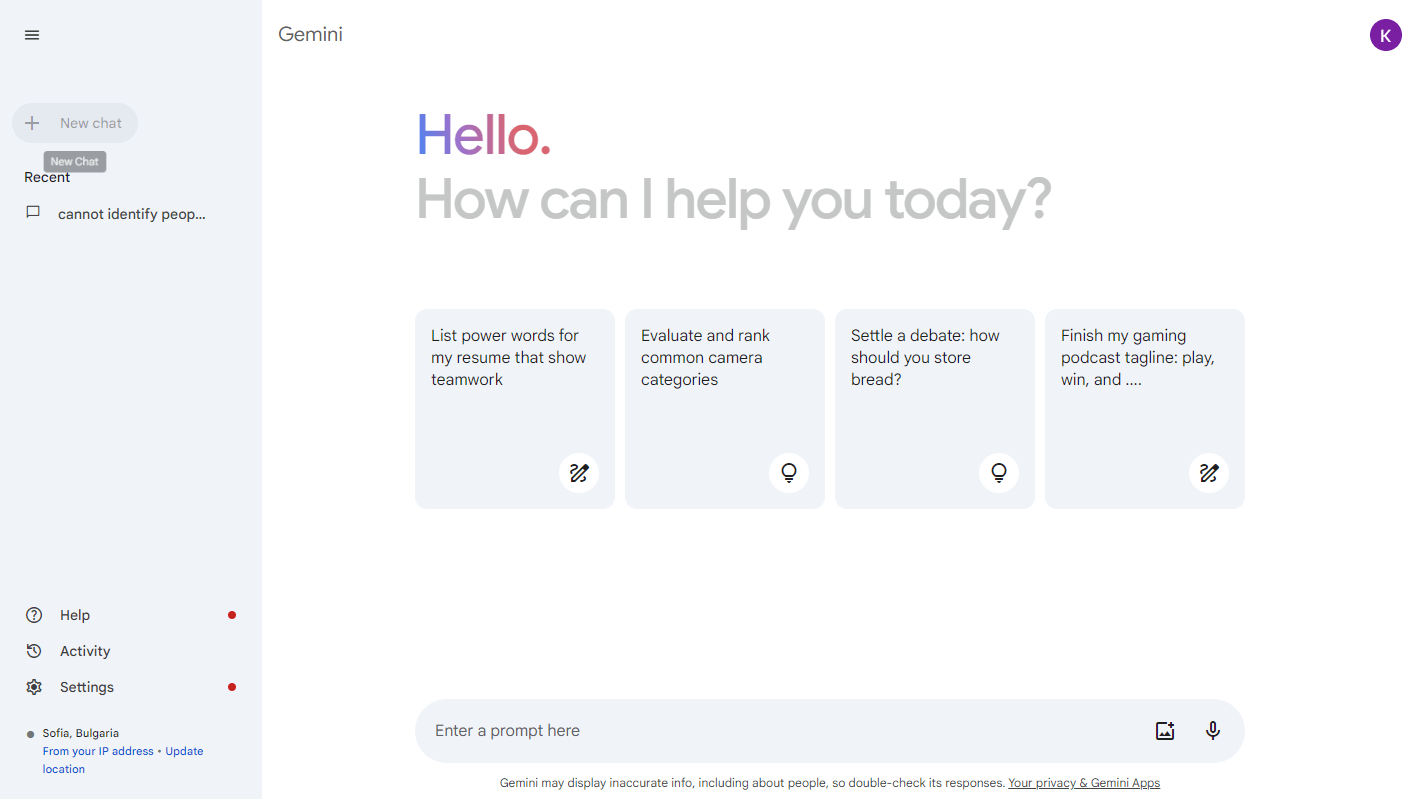Image resolution: width=1418 pixels, height=799 pixels.
Task: Click 'Update location' link
Action: pyautogui.click(x=123, y=760)
